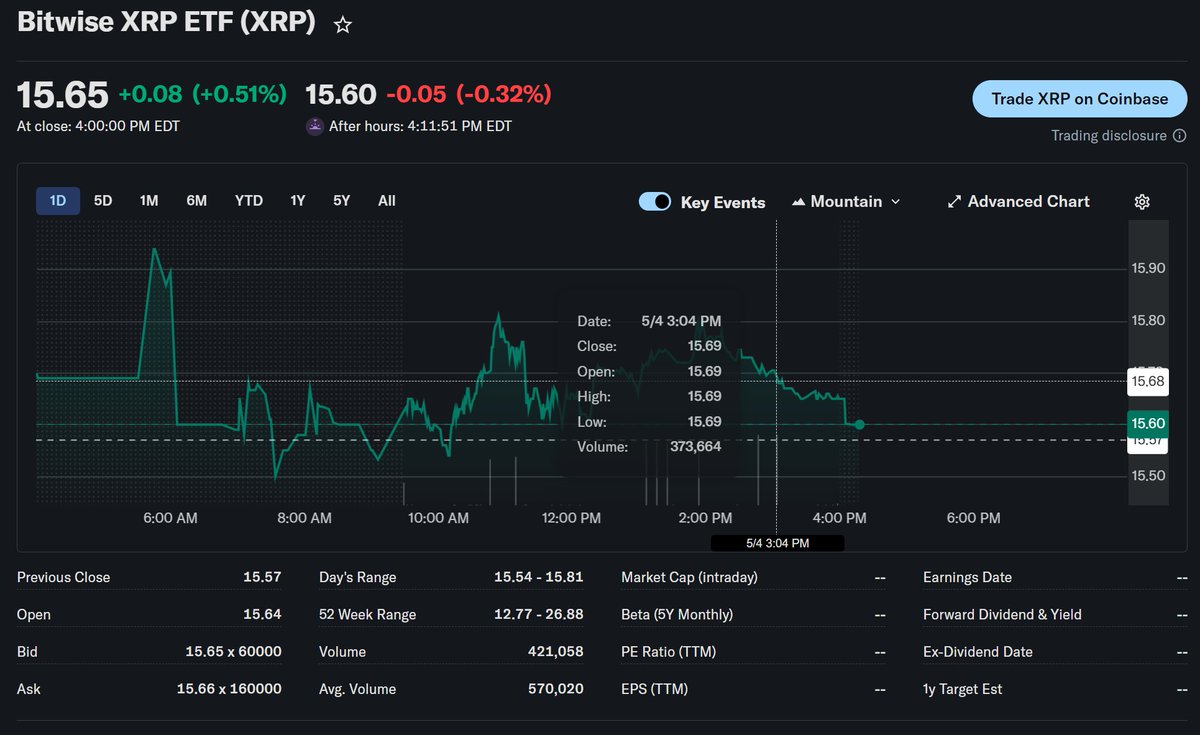Image resolution: width=1200 pixels, height=735 pixels.
Task: Open the Mountain chart type dropdown
Action: 846,202
